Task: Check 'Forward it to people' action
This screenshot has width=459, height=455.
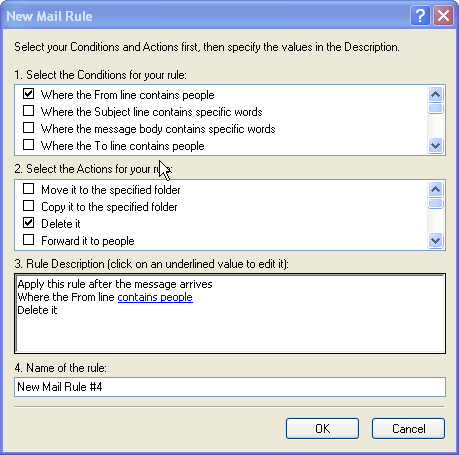Action: 29,240
